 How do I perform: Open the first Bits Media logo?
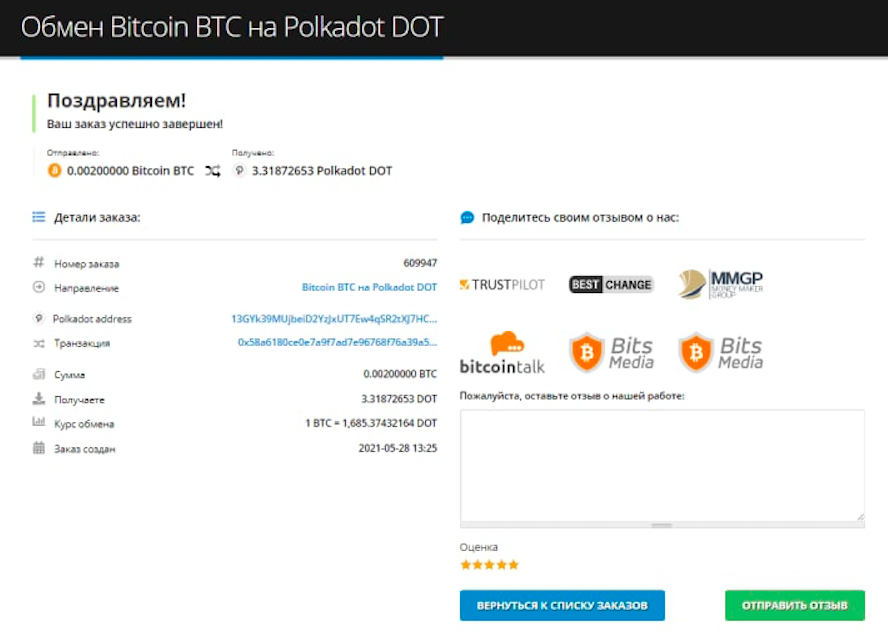point(611,353)
